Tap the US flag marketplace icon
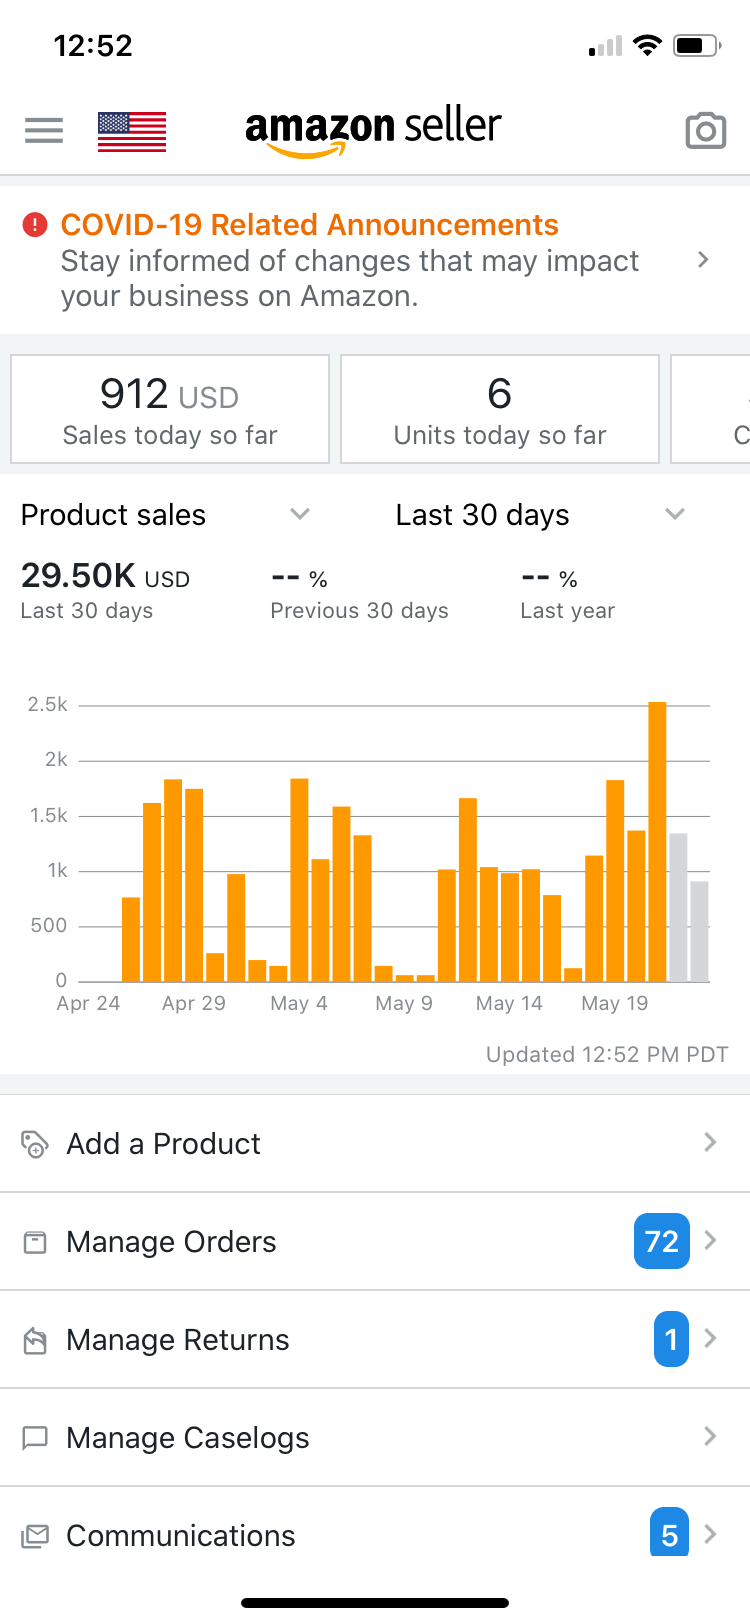 point(132,131)
